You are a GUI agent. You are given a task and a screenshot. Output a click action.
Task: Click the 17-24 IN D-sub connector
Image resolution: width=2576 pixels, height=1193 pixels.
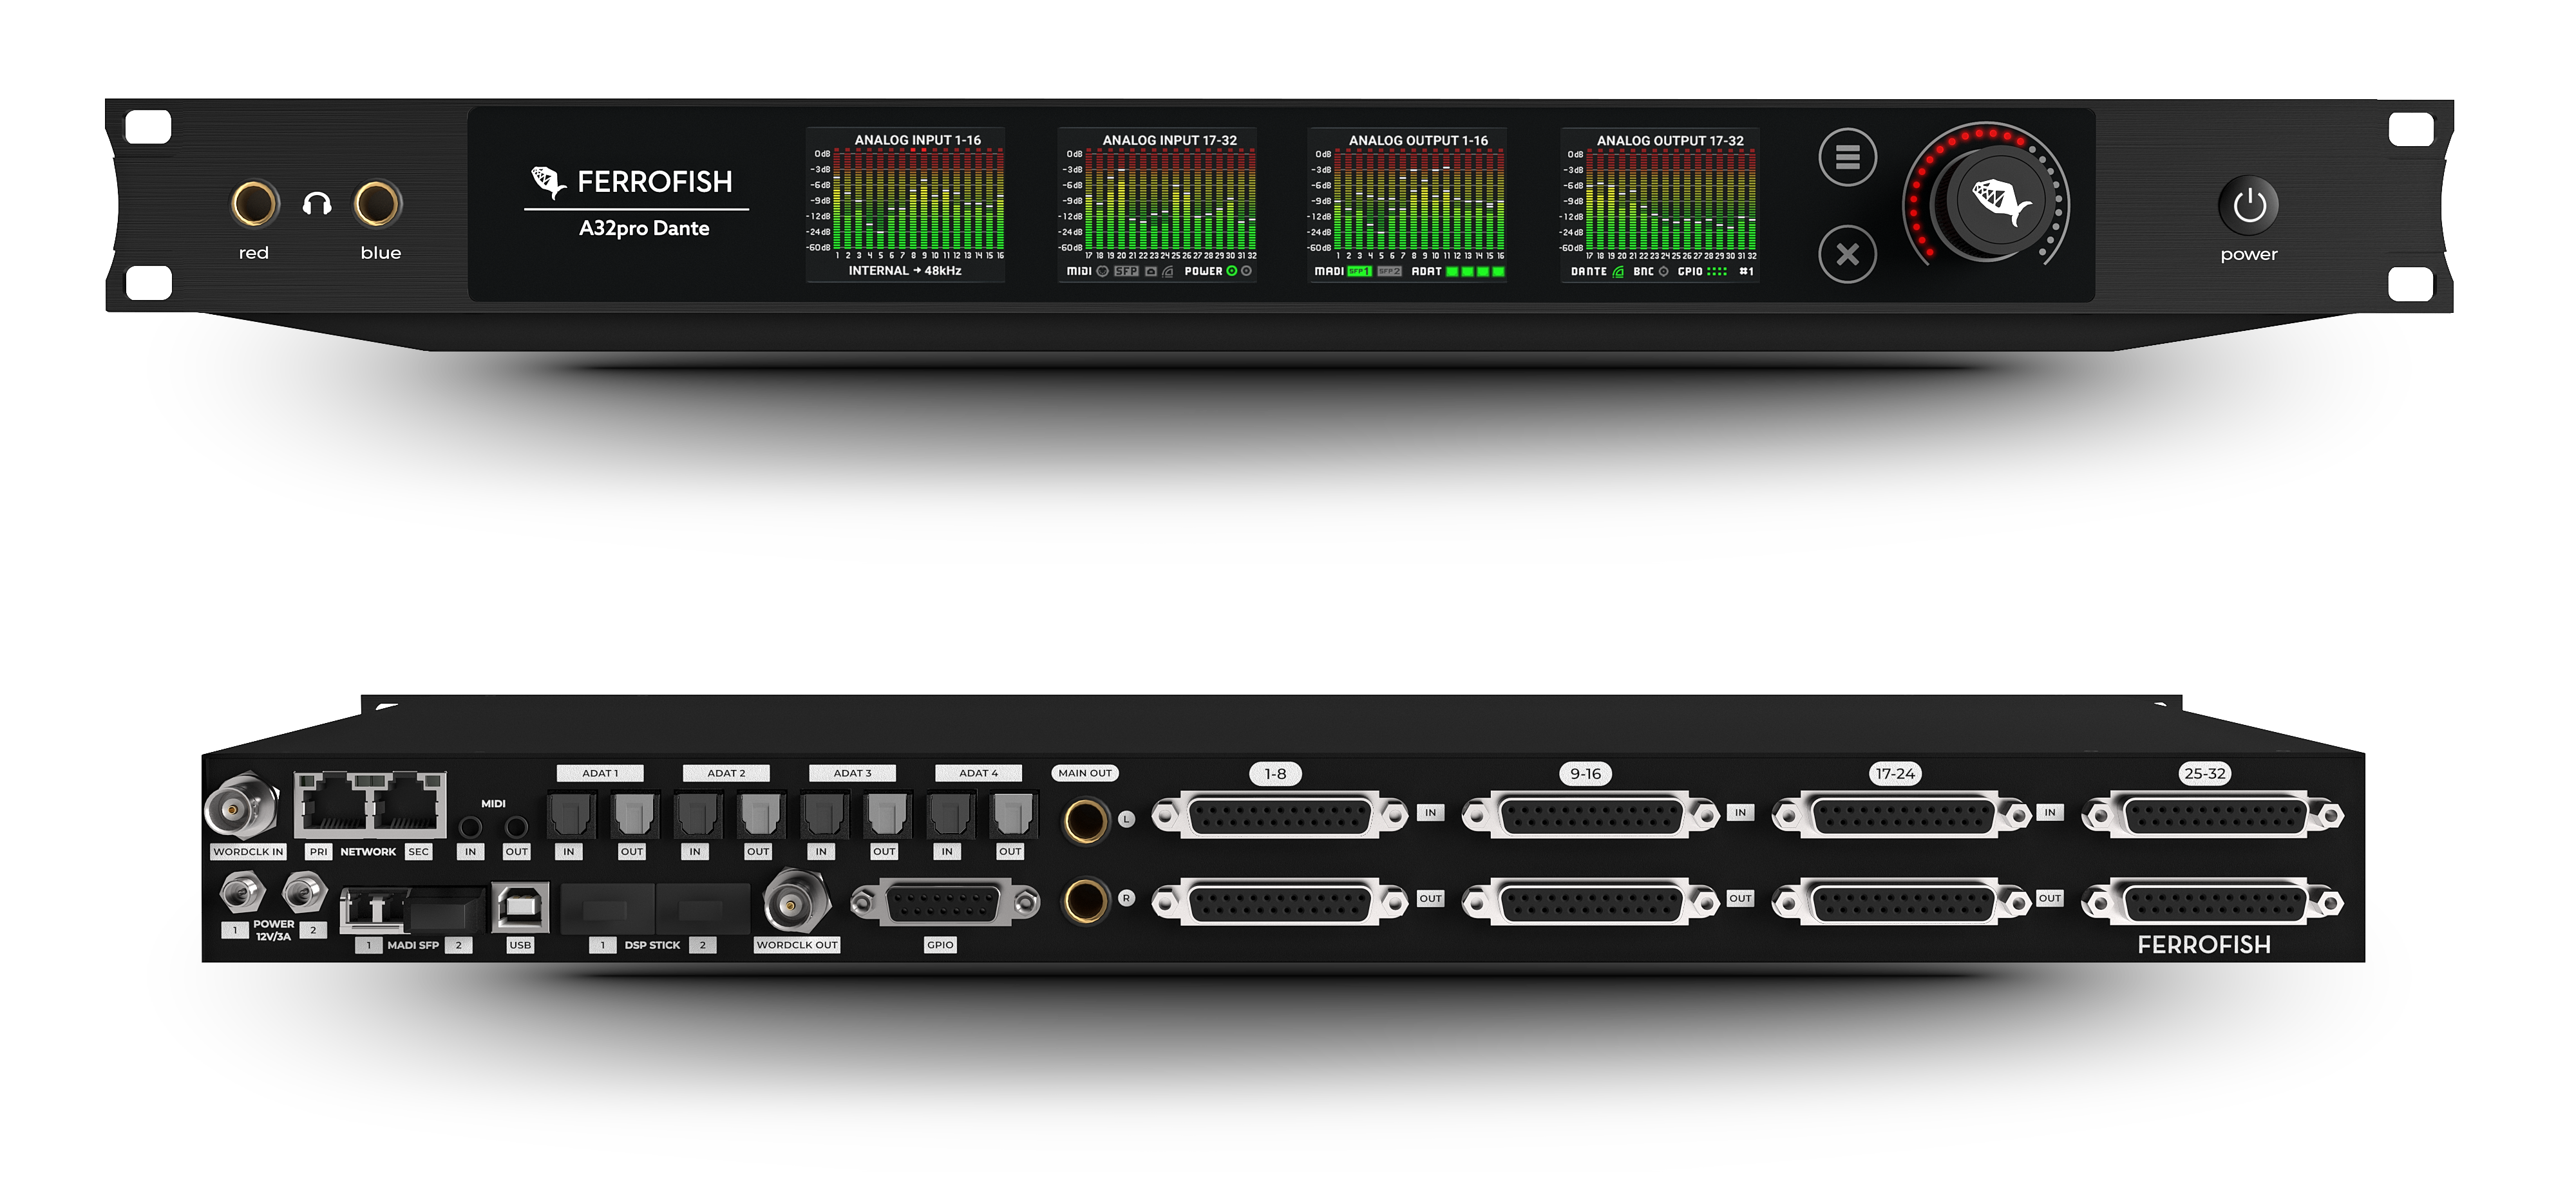click(x=1900, y=816)
